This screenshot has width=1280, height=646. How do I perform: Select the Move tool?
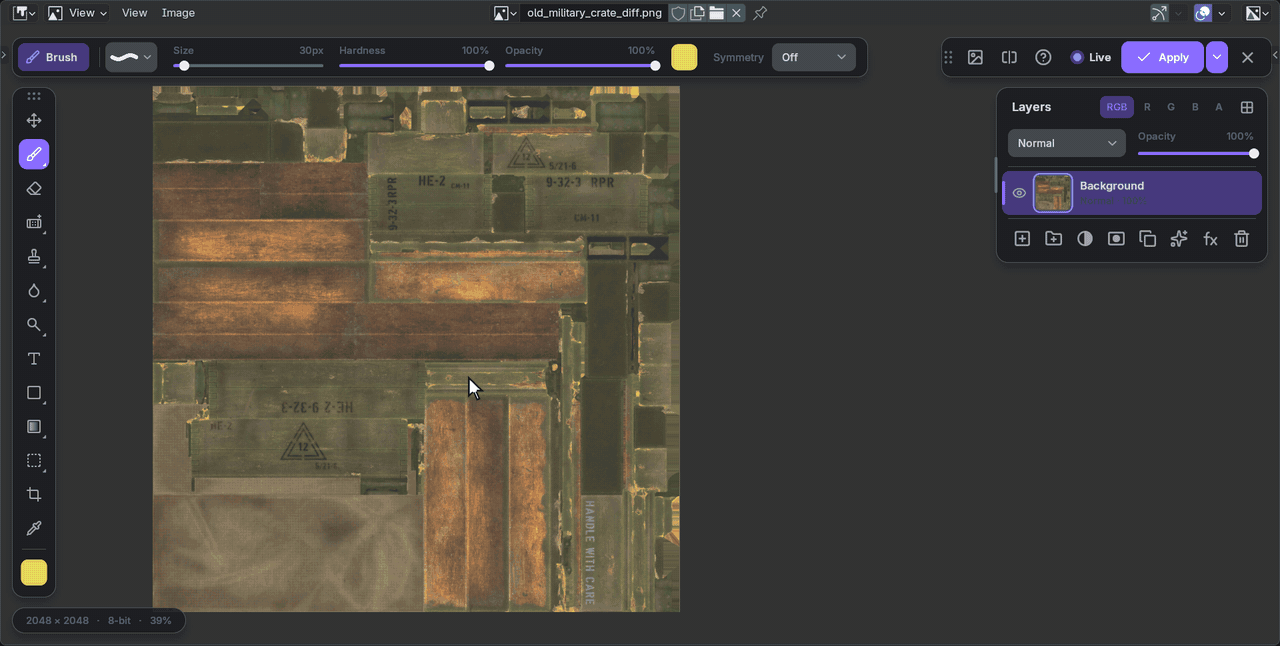[34, 121]
